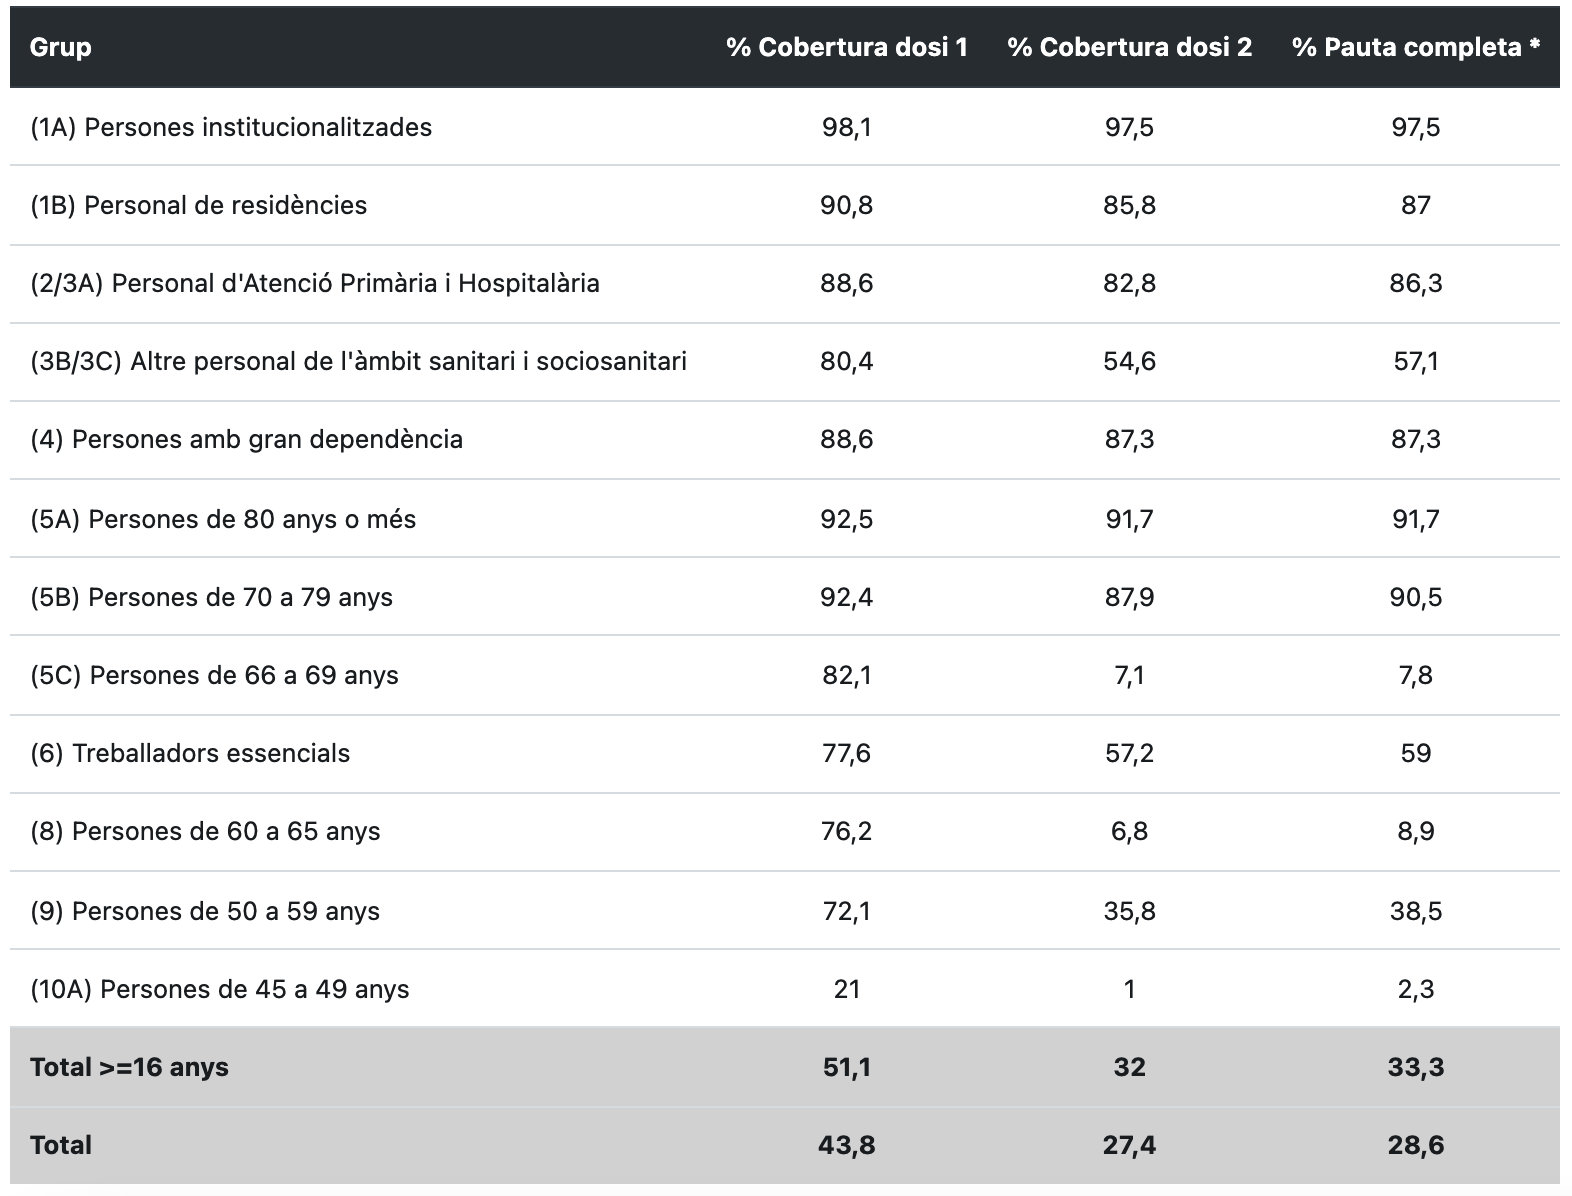Click the Altre personal de l'àmbit sanitari row
The width and height of the screenshot is (1572, 1196).
coord(358,361)
